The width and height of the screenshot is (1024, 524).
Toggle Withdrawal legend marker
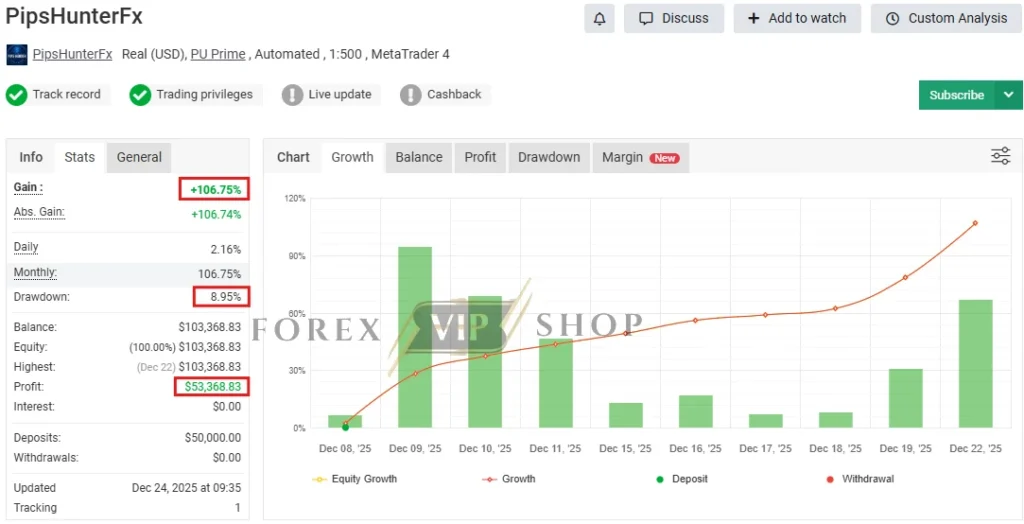(860, 479)
